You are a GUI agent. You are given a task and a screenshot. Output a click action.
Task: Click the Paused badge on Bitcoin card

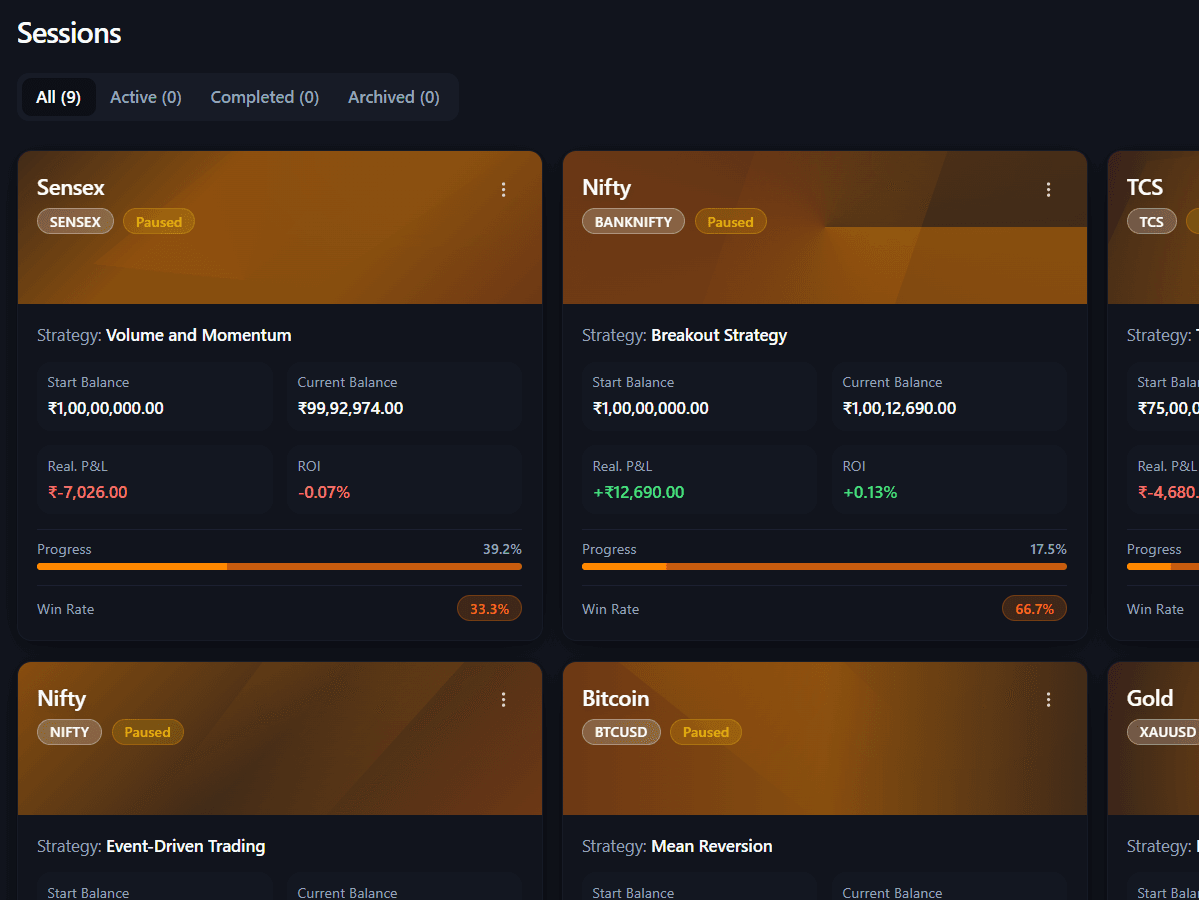click(706, 732)
